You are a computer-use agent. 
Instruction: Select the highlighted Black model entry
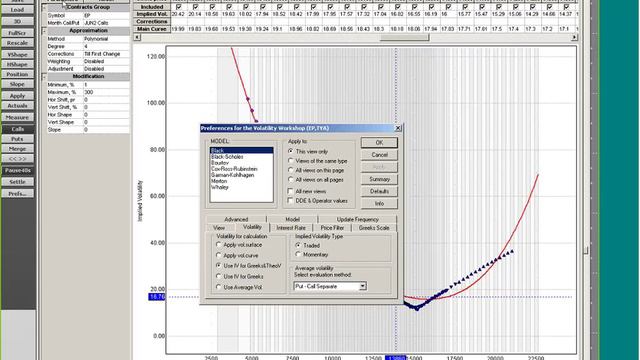[242, 151]
